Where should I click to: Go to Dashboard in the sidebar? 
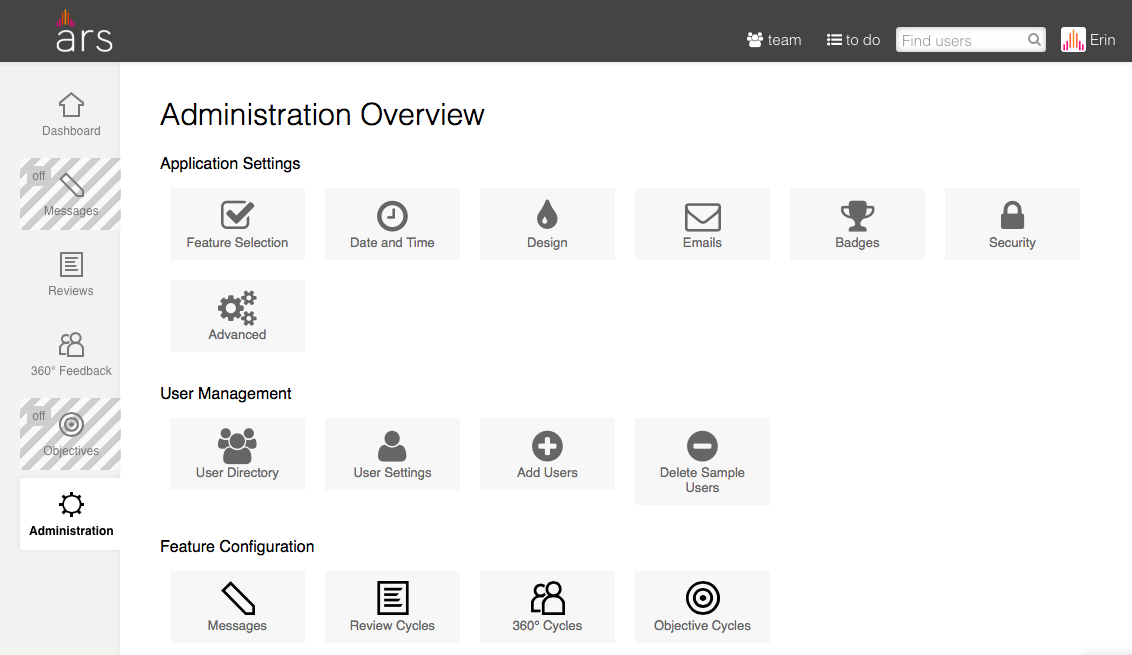71,114
